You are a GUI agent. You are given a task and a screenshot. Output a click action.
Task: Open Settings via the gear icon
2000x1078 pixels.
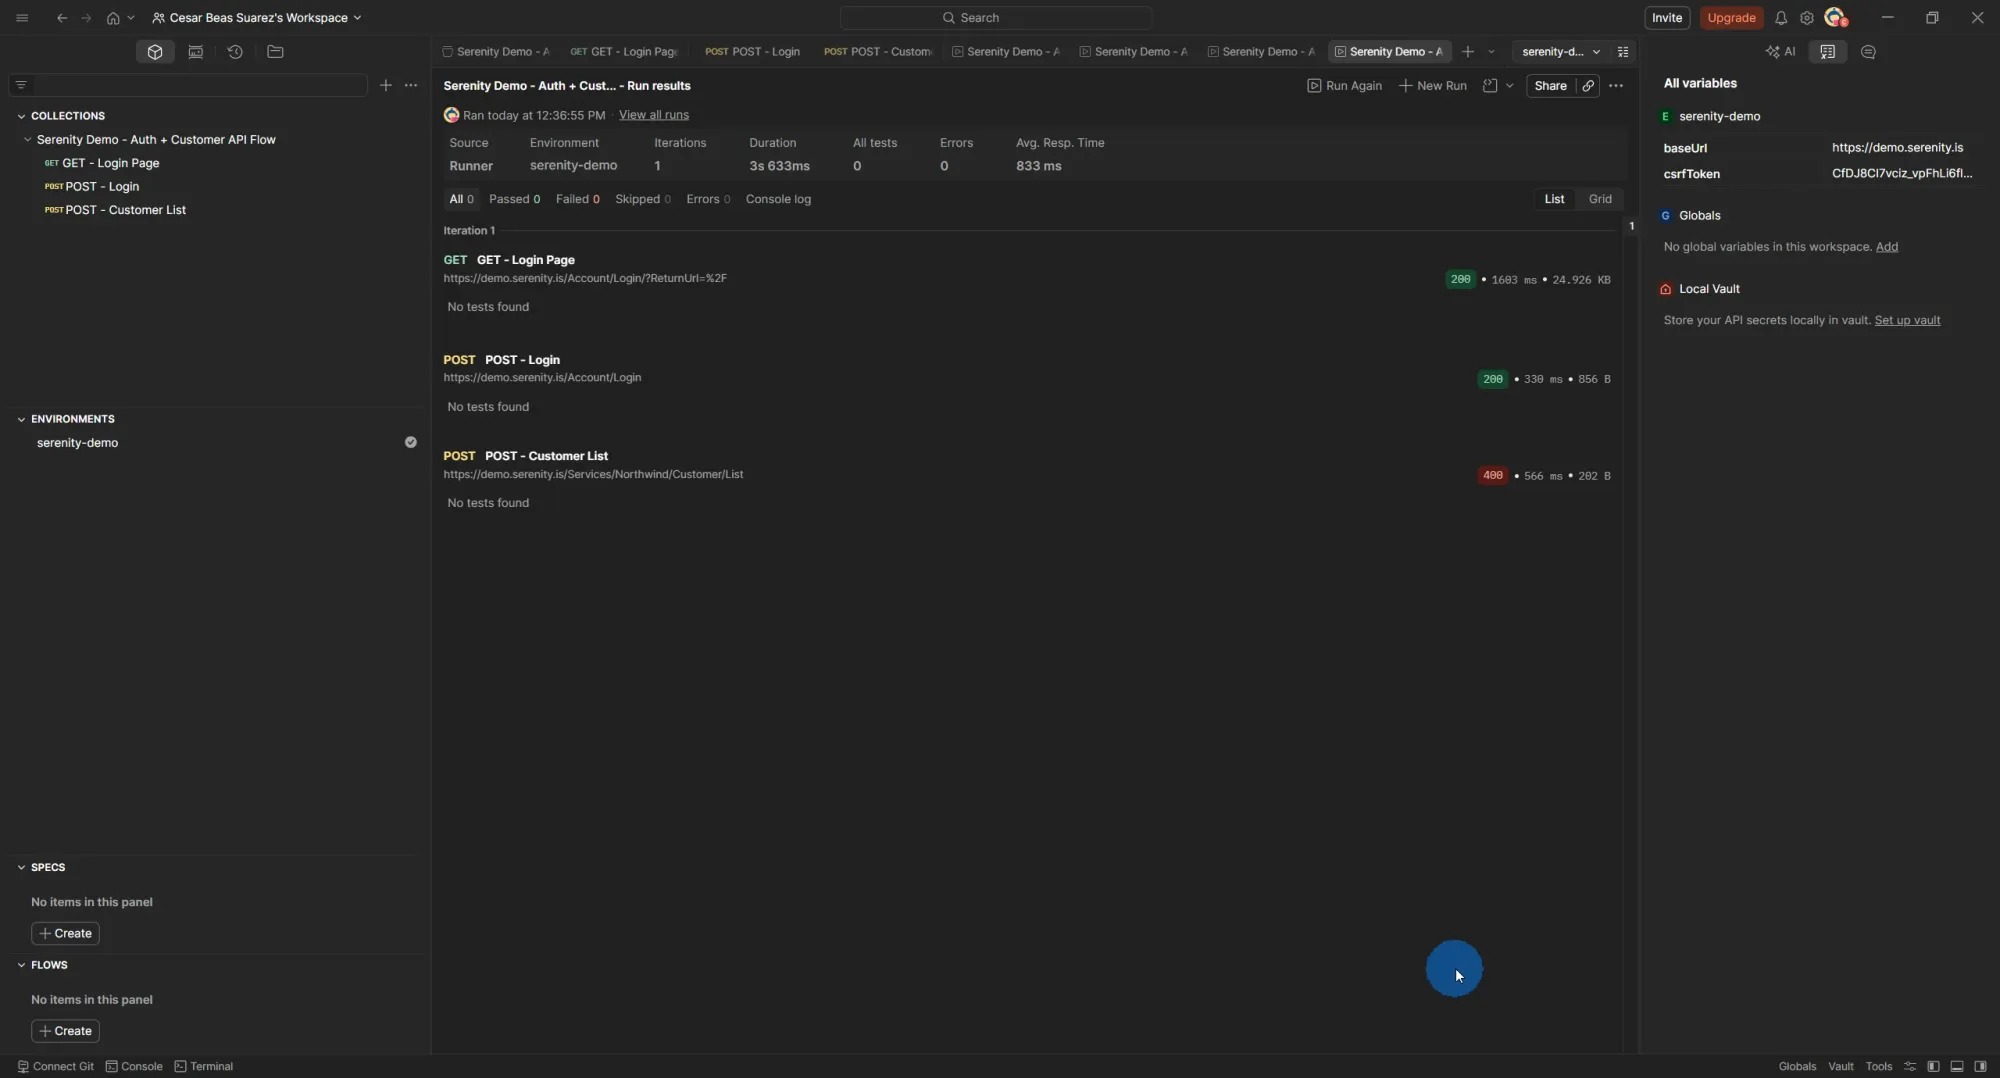(x=1808, y=17)
